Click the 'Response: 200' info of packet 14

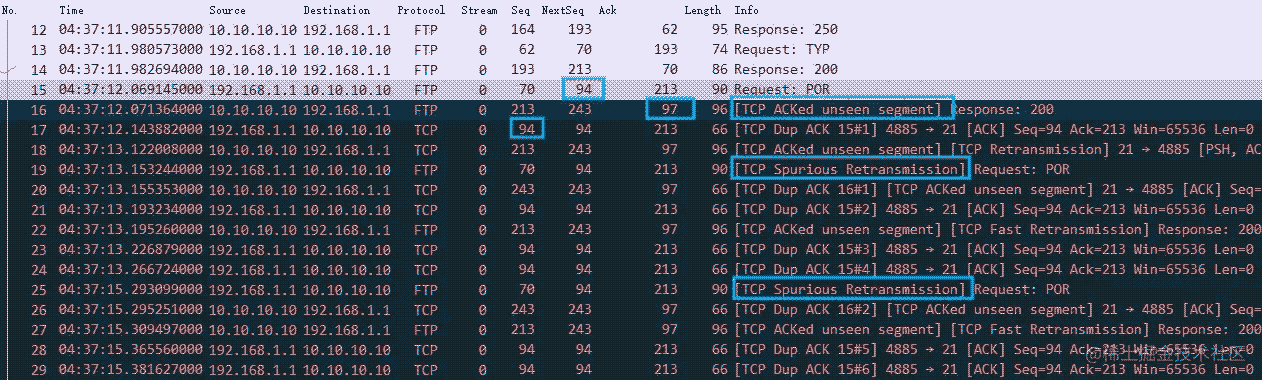(x=786, y=70)
